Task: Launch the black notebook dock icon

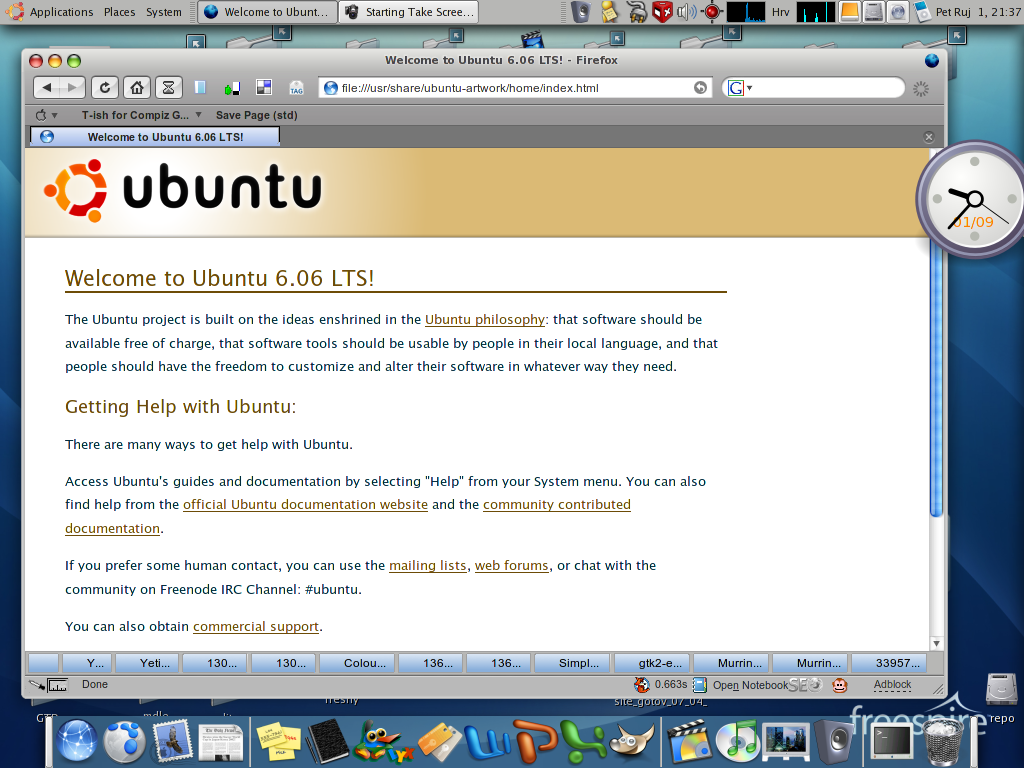Action: 326,741
